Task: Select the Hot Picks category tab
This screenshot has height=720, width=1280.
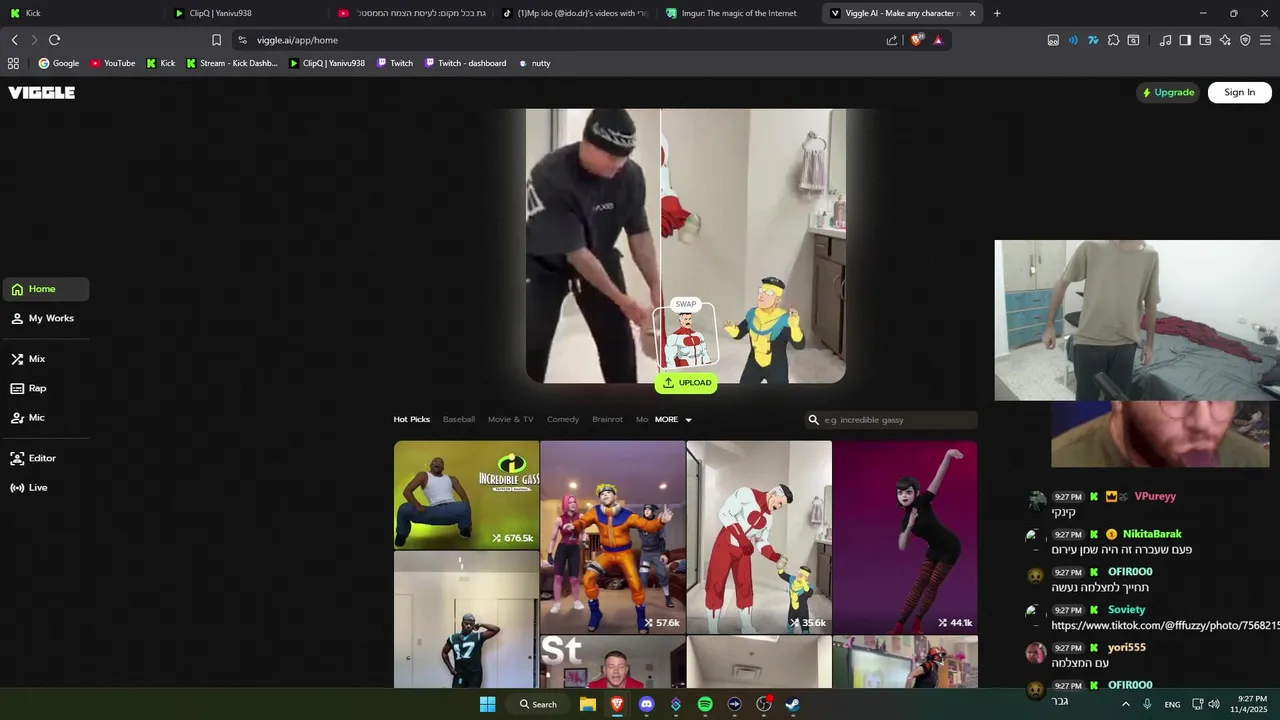Action: point(411,420)
